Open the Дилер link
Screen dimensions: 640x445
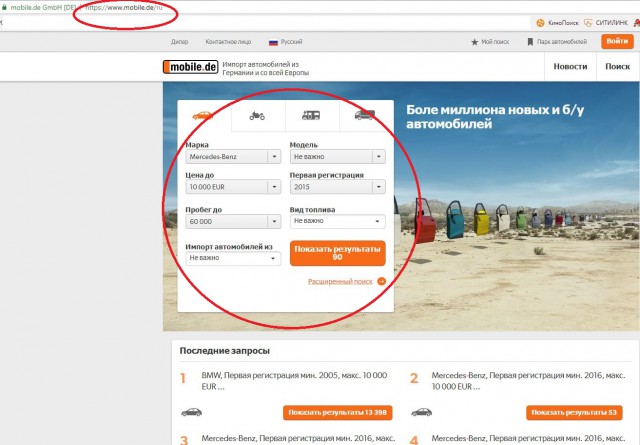pyautogui.click(x=180, y=42)
